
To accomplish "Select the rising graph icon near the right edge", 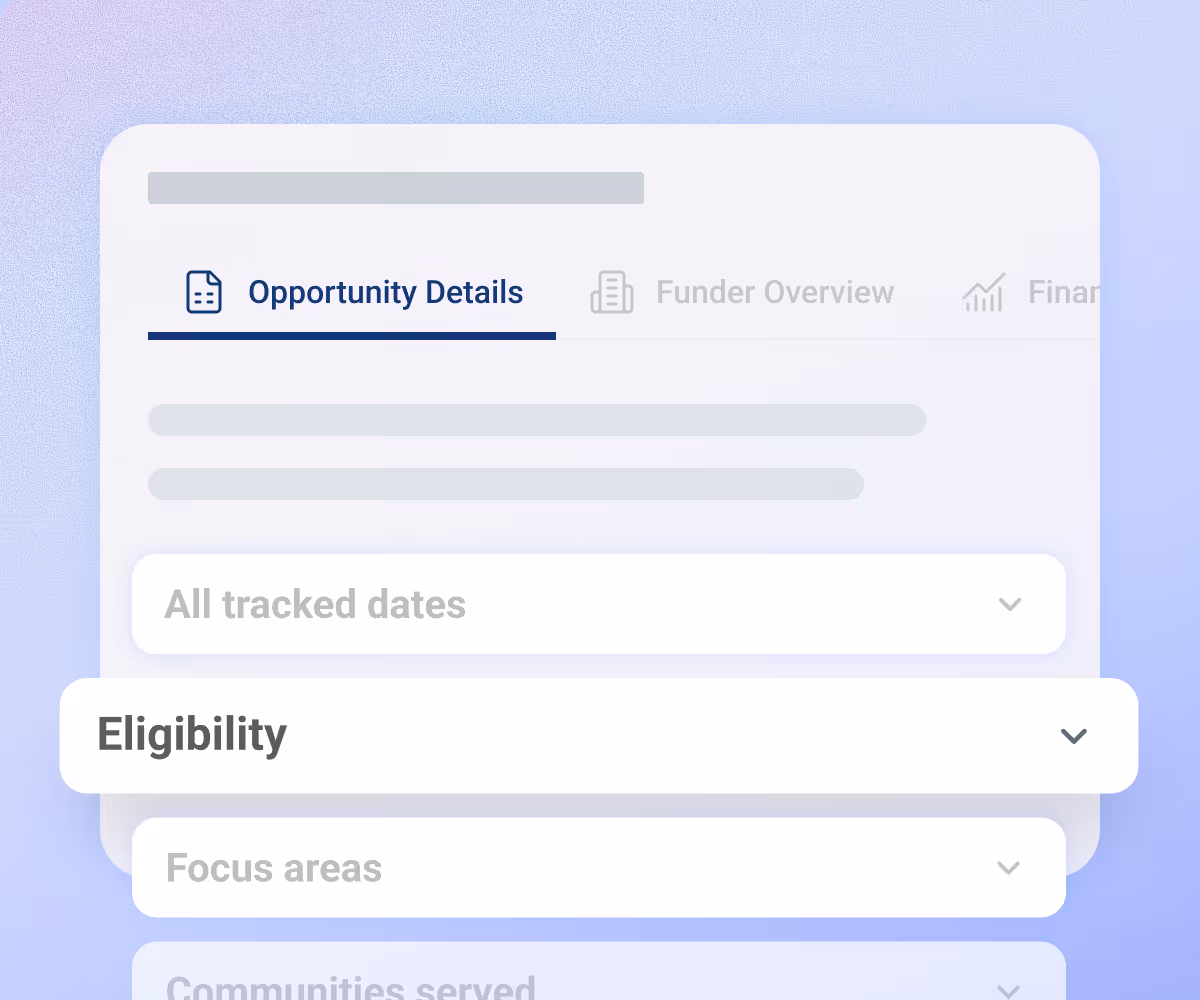I will coord(983,292).
